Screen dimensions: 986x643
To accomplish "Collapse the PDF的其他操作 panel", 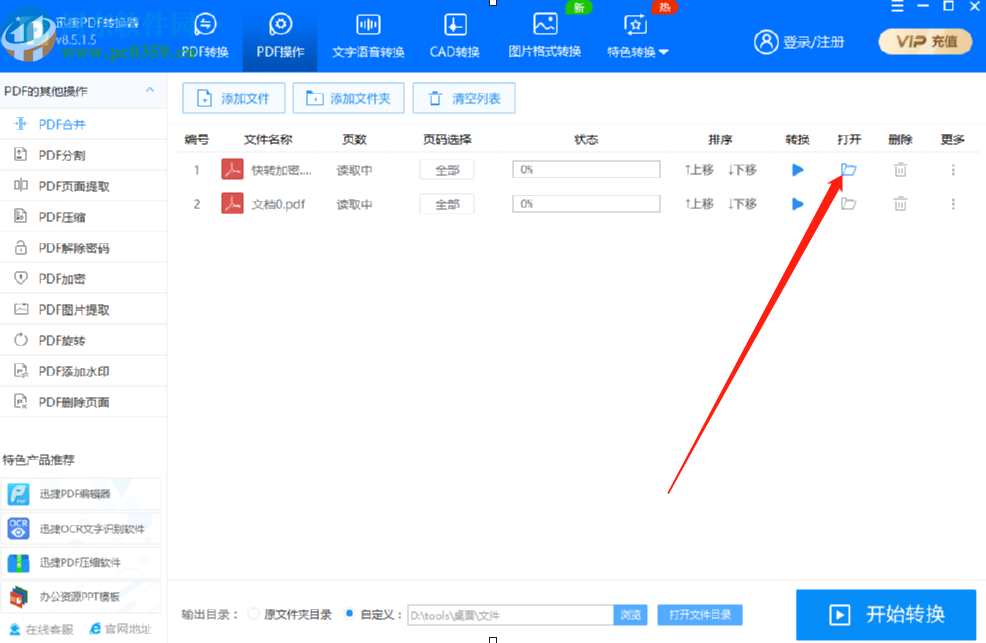I will [x=152, y=90].
